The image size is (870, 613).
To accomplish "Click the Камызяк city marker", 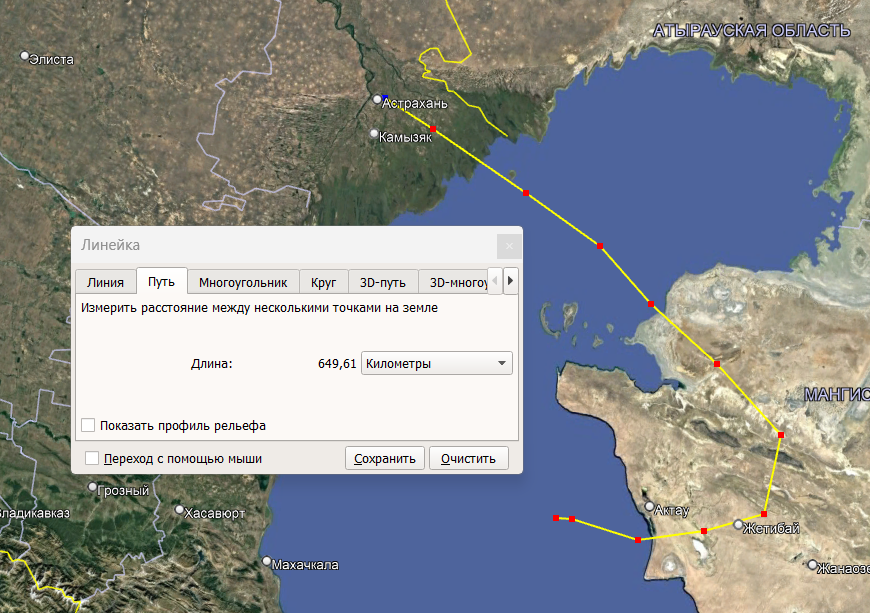I will [374, 133].
